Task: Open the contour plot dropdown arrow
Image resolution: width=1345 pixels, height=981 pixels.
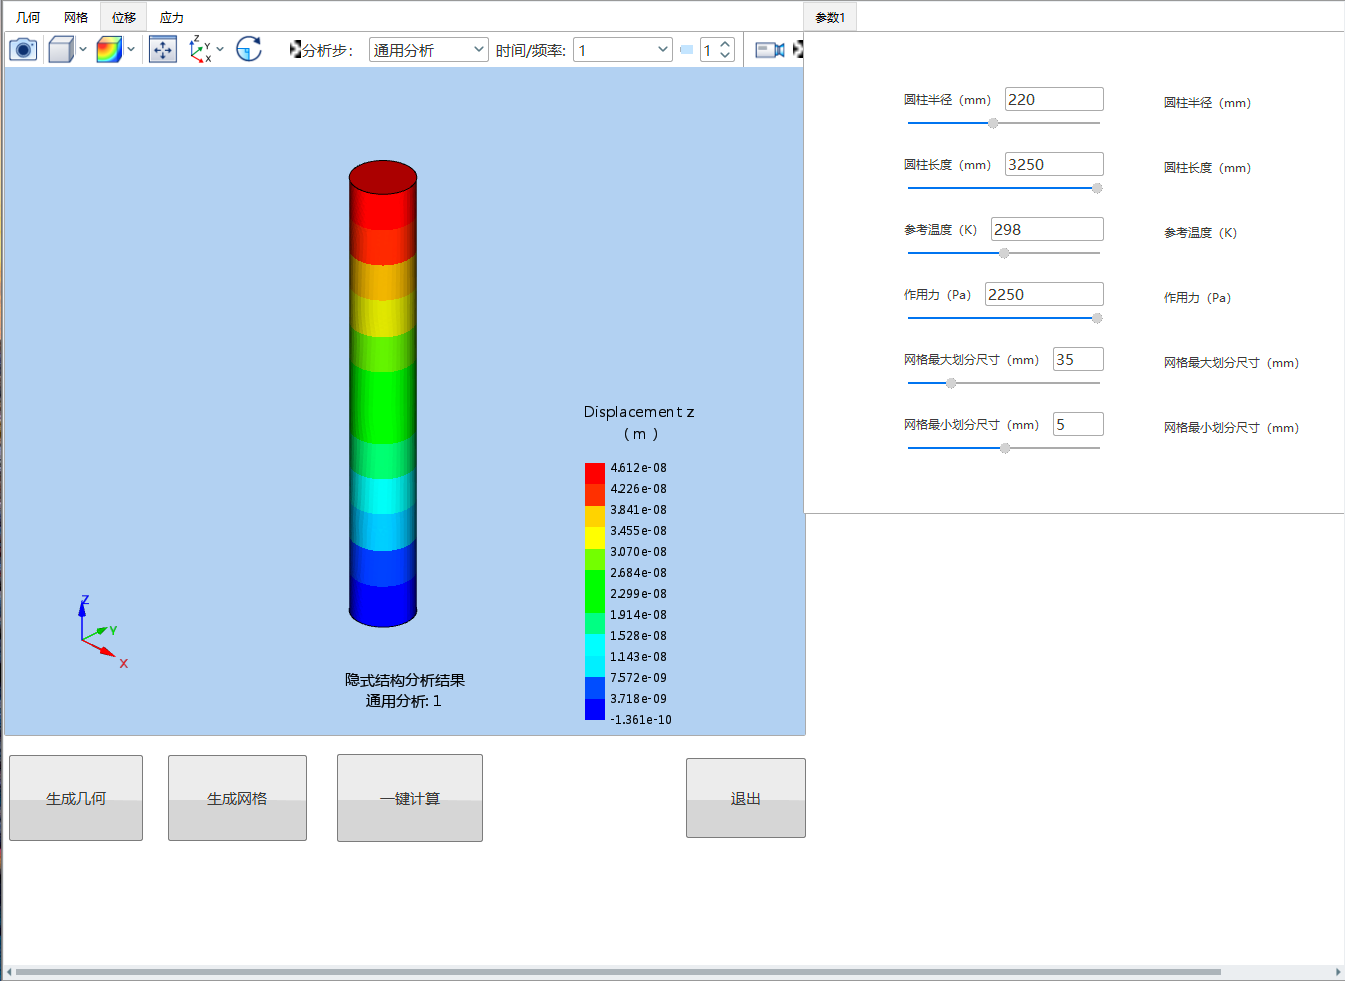Action: [131, 49]
